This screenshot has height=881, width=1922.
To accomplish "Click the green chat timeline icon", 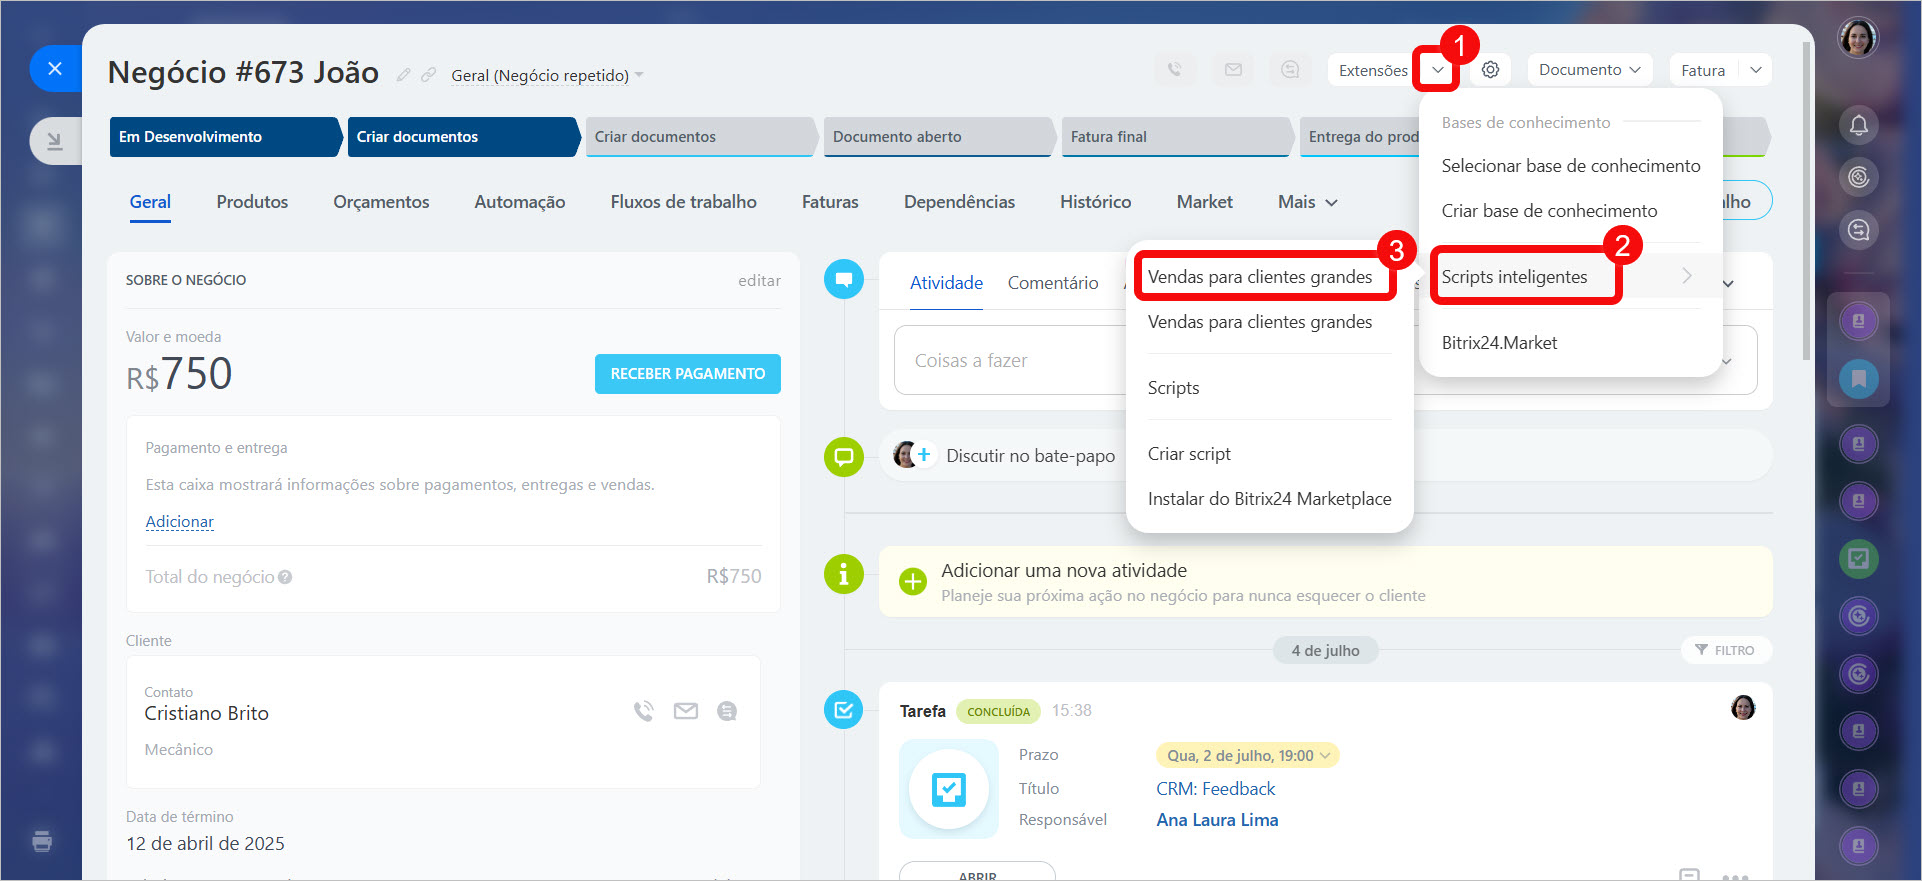I will 843,457.
